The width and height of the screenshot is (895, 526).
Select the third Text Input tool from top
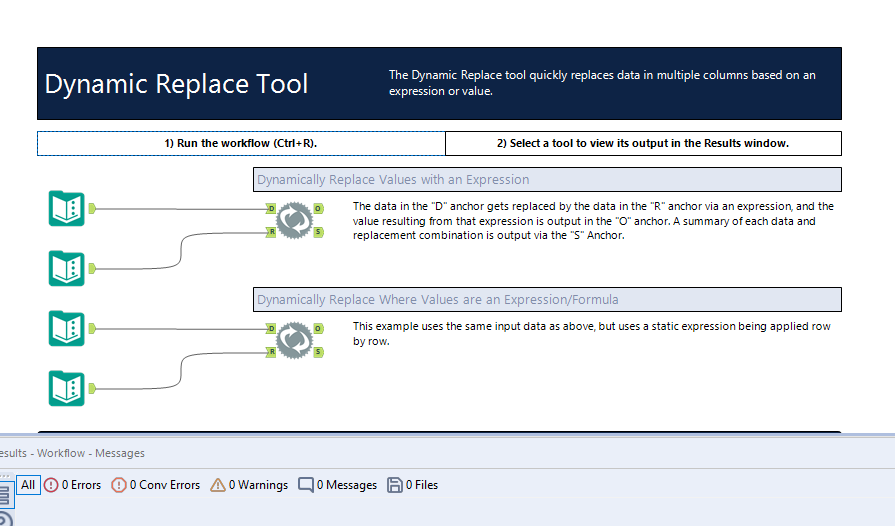[x=67, y=328]
